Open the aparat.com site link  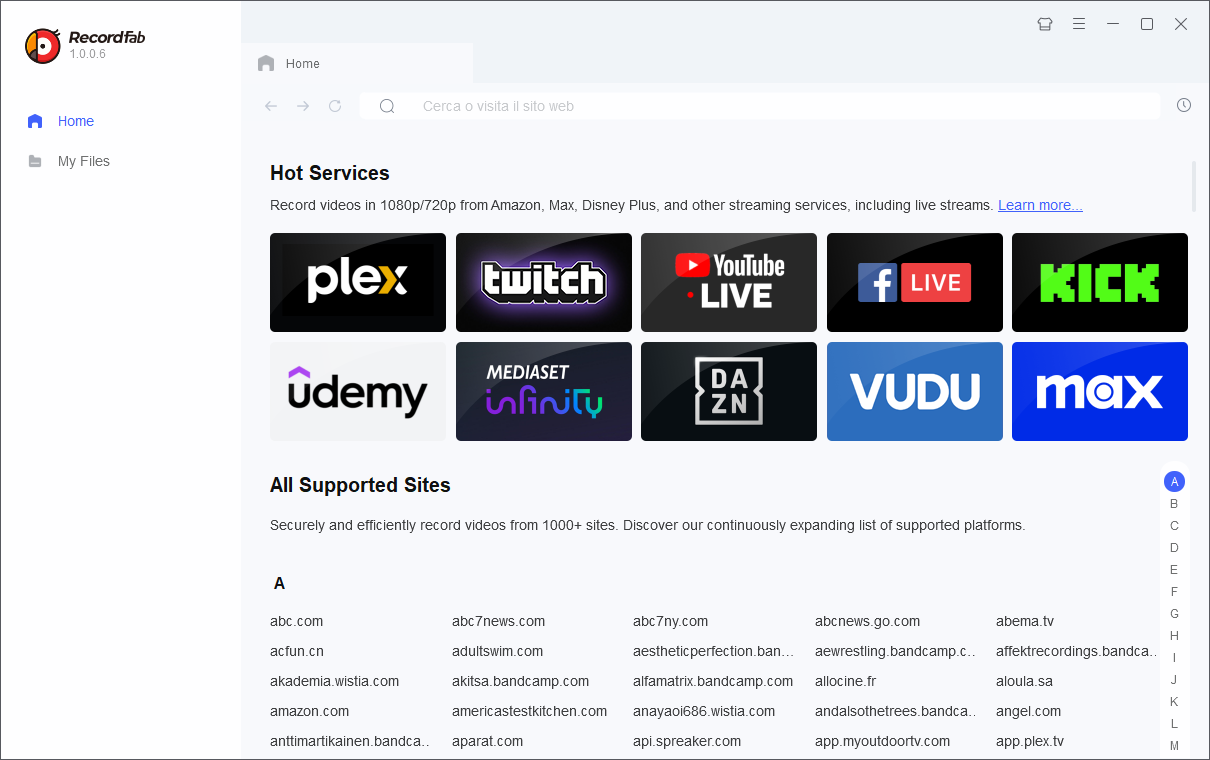tap(487, 741)
